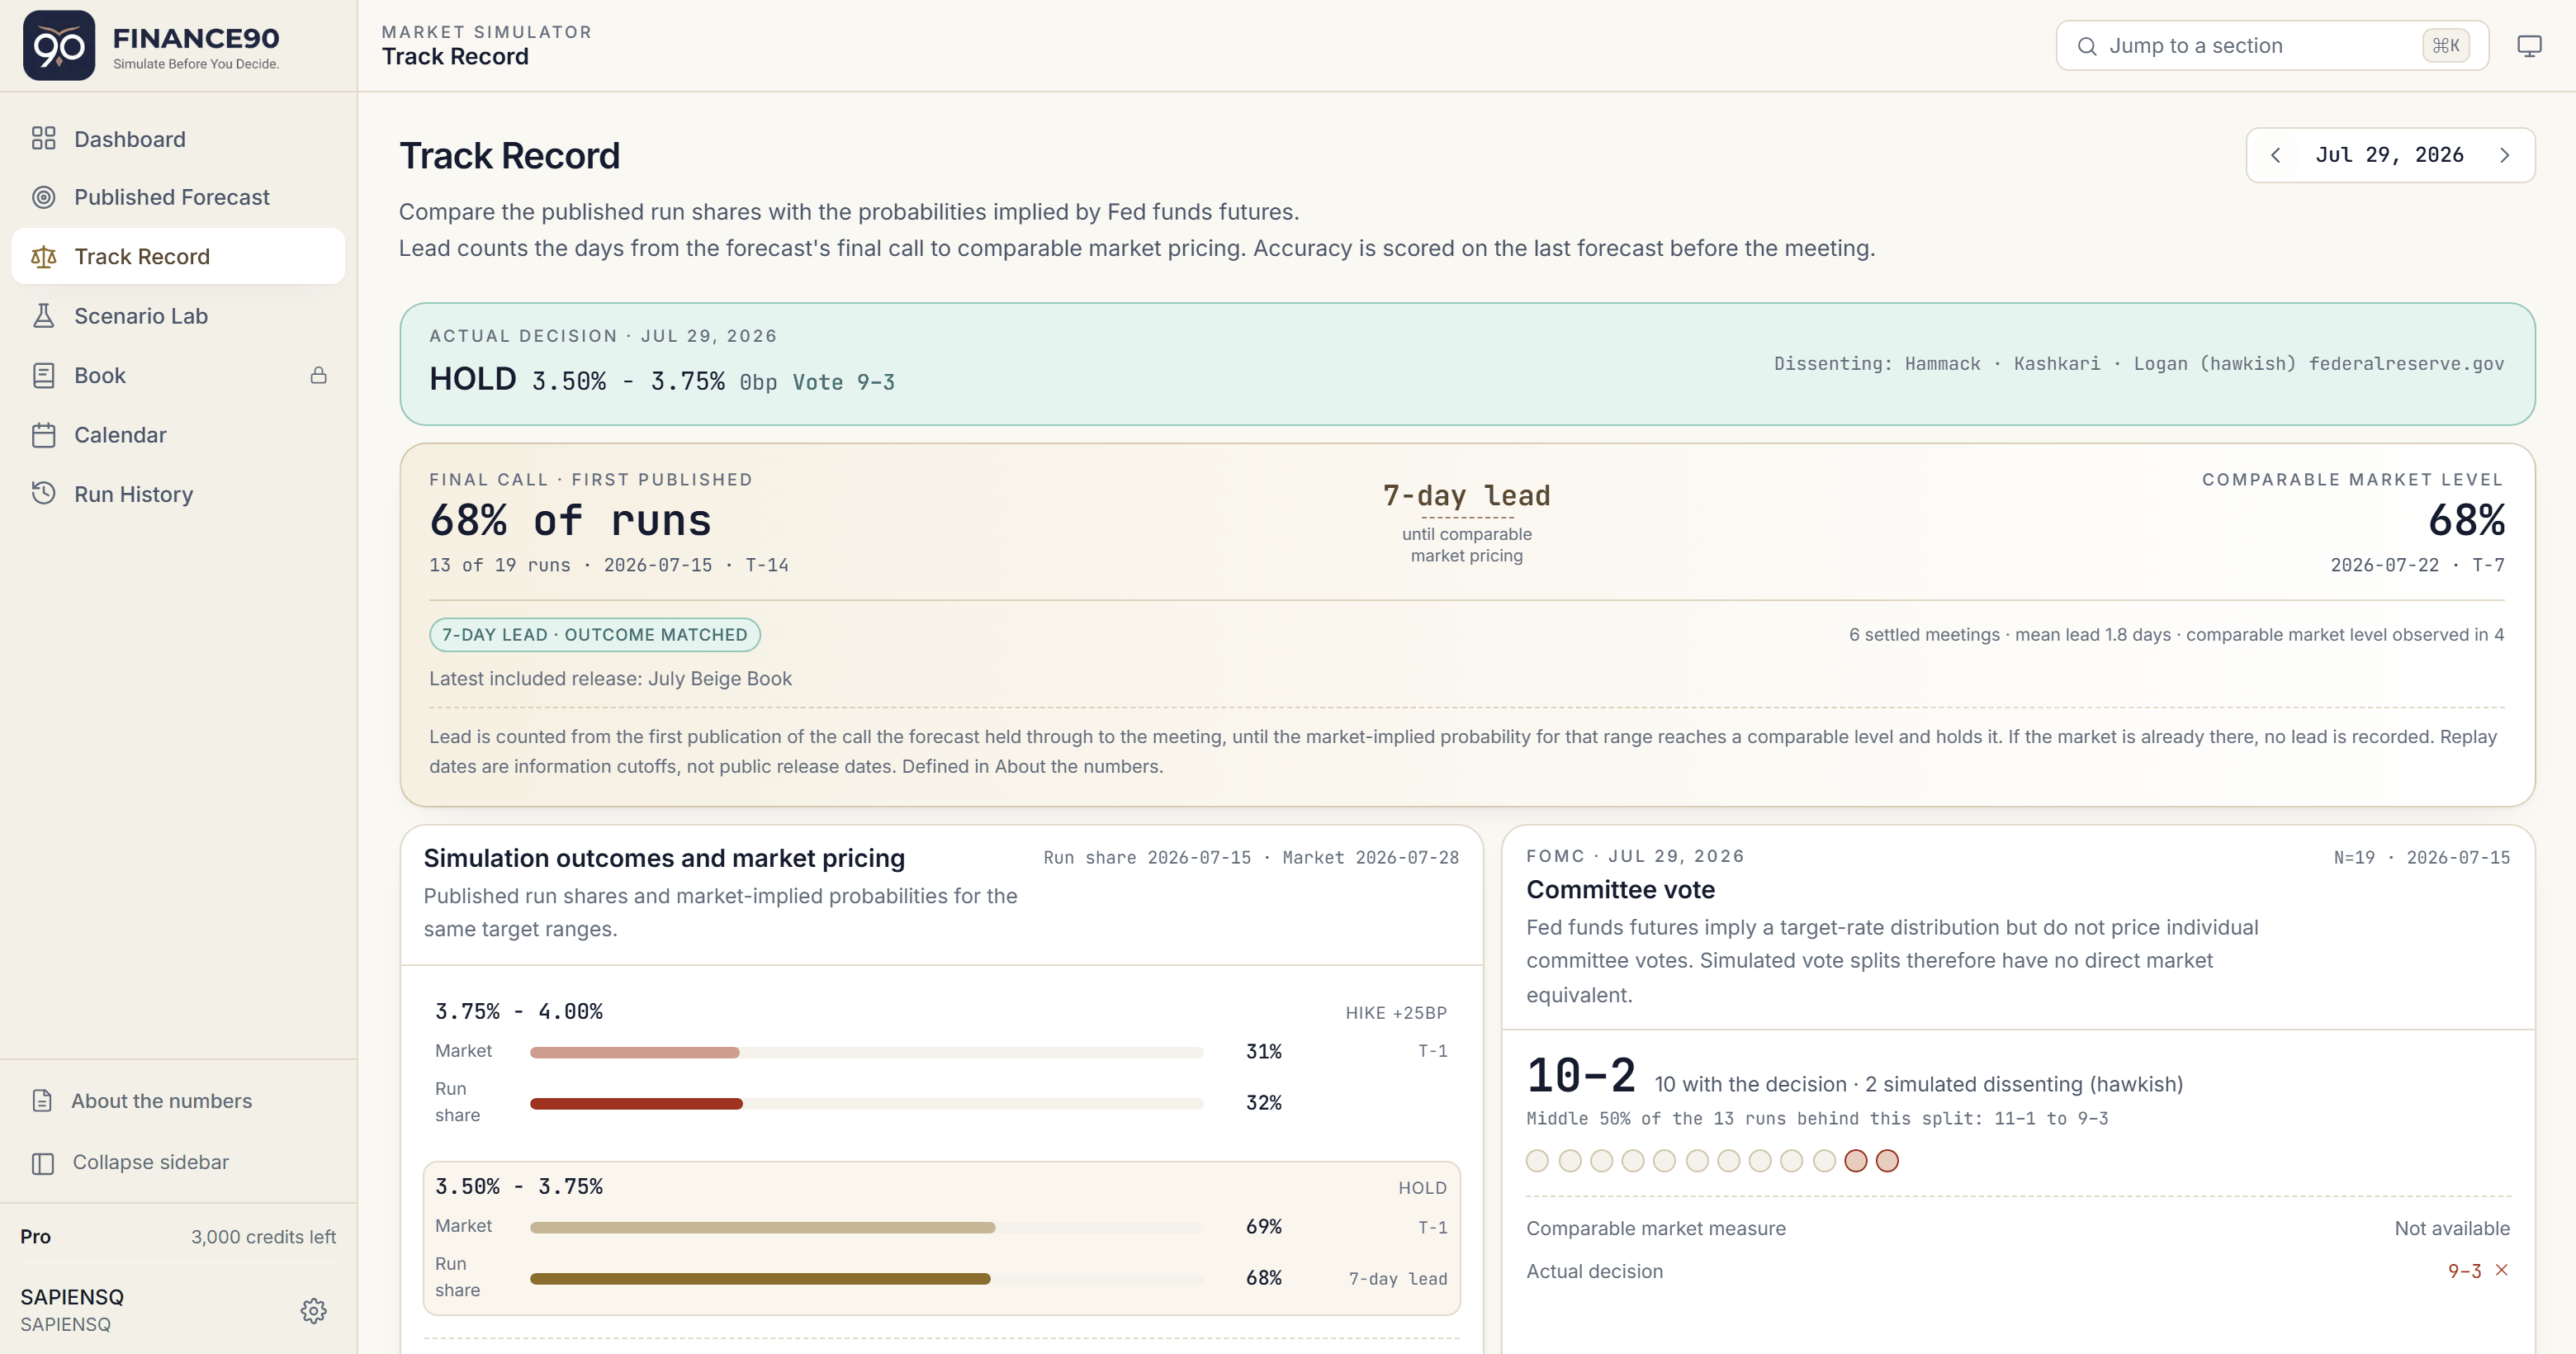Click the Track Record scales icon
This screenshot has width=2576, height=1354.
tap(43, 256)
